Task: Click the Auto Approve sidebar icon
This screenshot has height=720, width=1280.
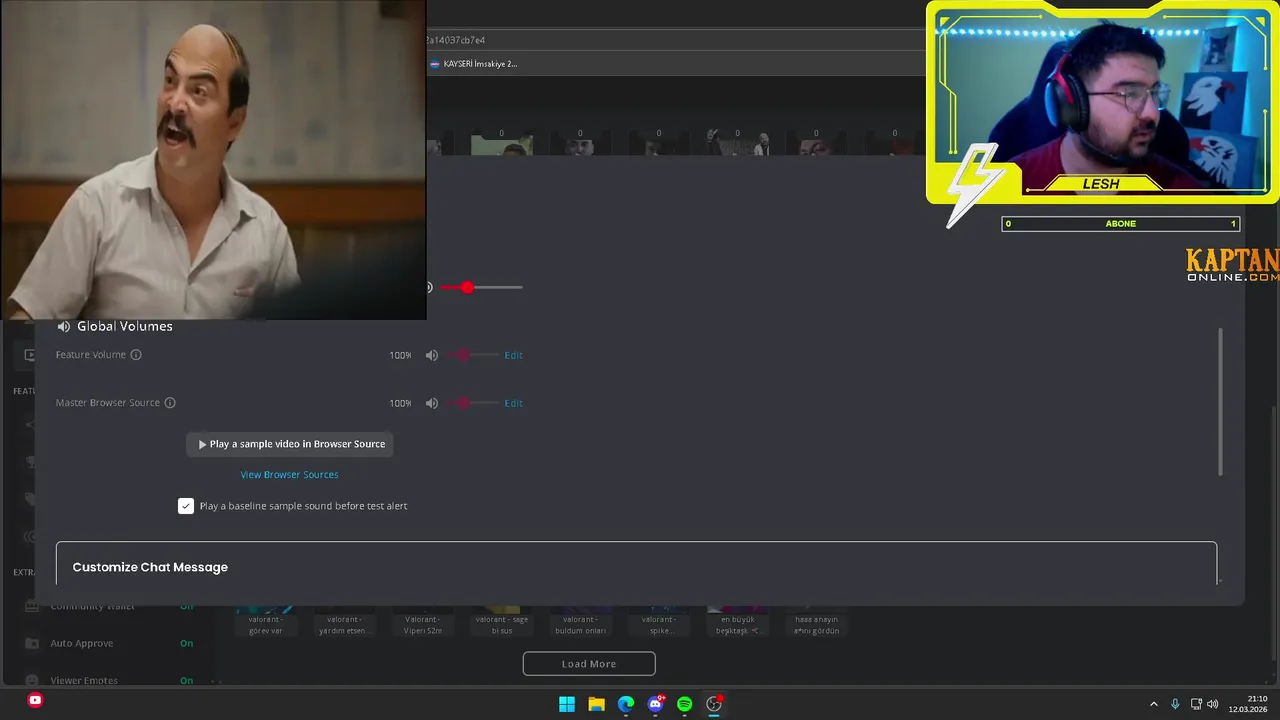Action: click(x=31, y=643)
